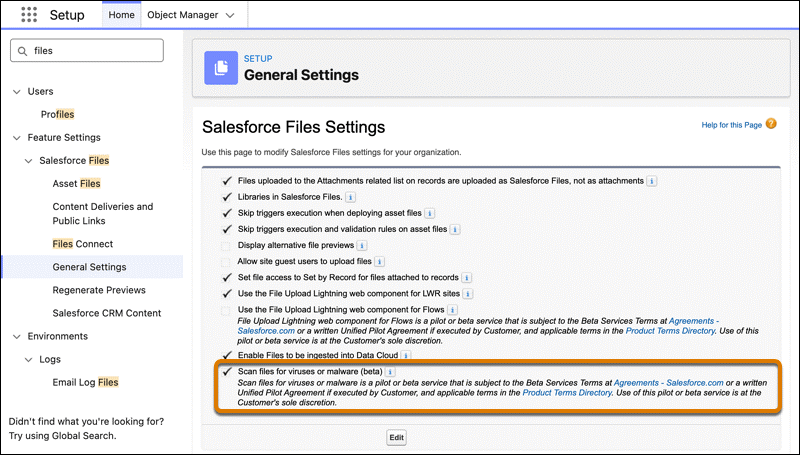Collapse the Salesforce Files tree node
Image resolution: width=800 pixels, height=455 pixels.
(29, 160)
